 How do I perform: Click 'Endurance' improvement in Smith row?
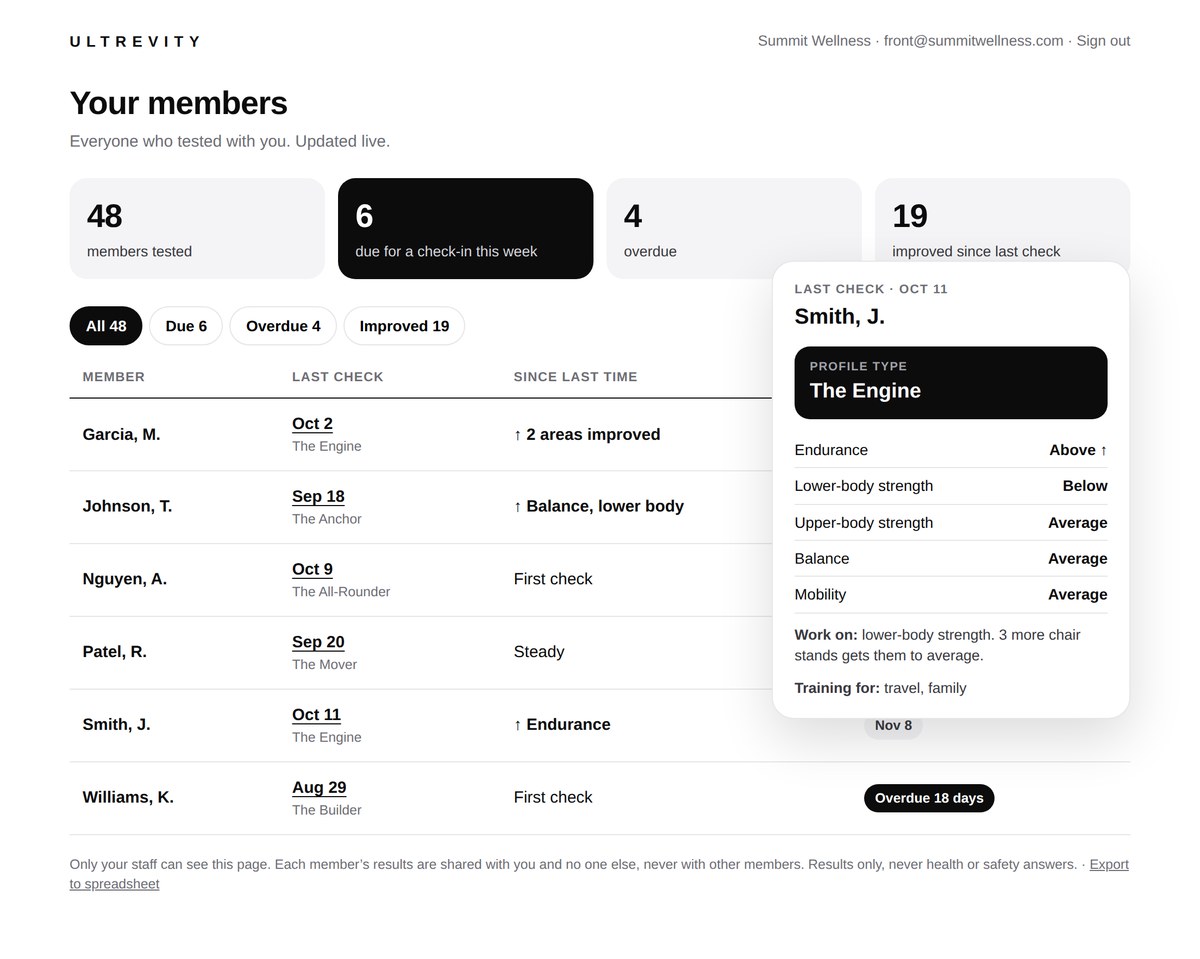562,725
